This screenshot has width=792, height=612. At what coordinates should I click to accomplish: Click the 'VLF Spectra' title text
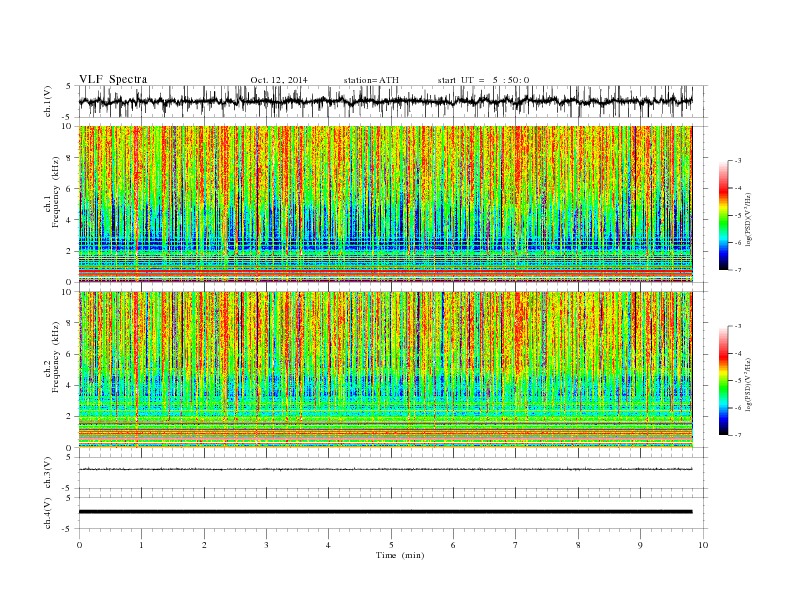tap(113, 79)
